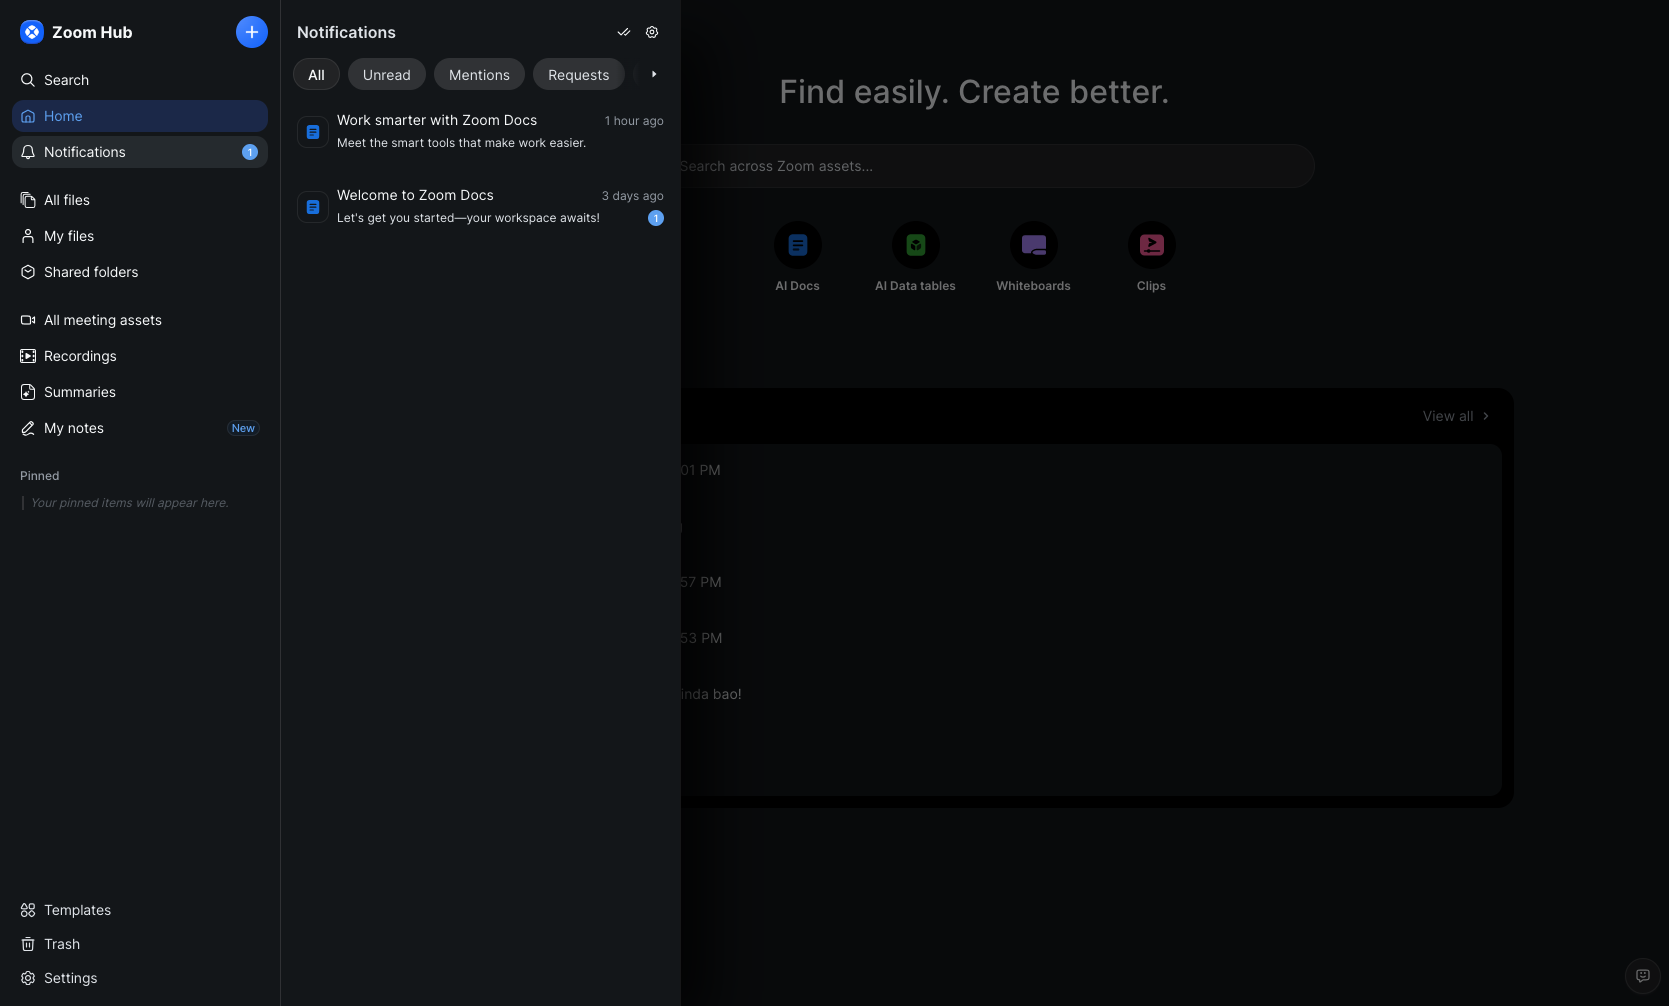Viewport: 1669px width, 1006px height.
Task: Expand more filter tabs with right arrow
Action: coord(654,74)
